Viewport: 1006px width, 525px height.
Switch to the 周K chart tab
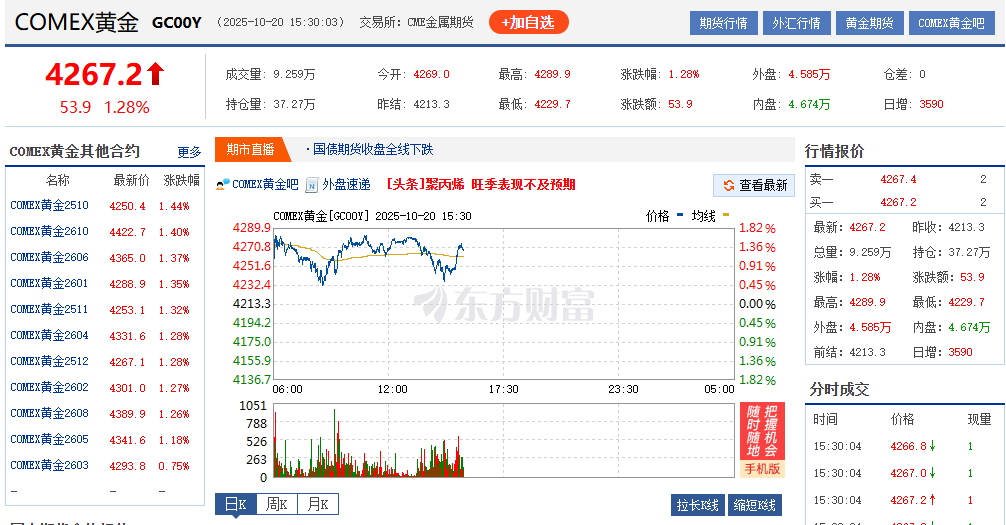[278, 504]
